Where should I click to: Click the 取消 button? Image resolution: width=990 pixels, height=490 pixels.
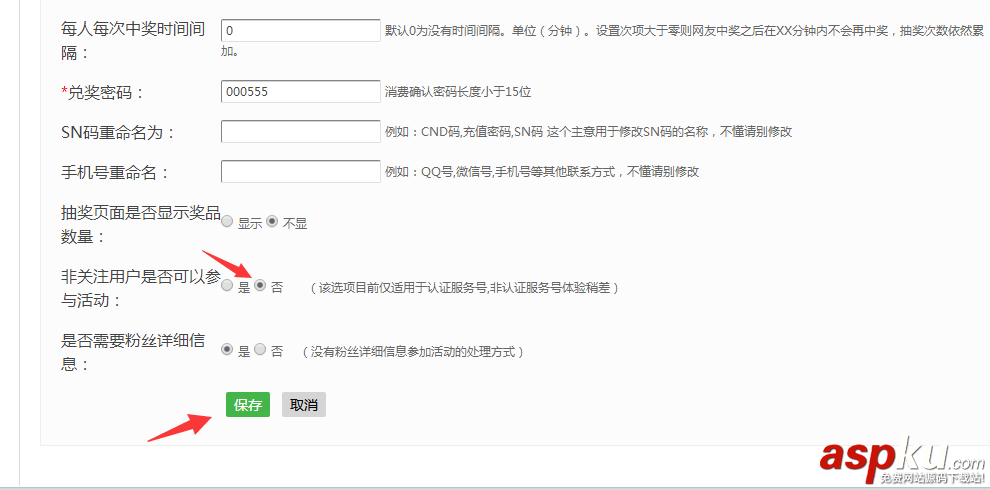(304, 405)
